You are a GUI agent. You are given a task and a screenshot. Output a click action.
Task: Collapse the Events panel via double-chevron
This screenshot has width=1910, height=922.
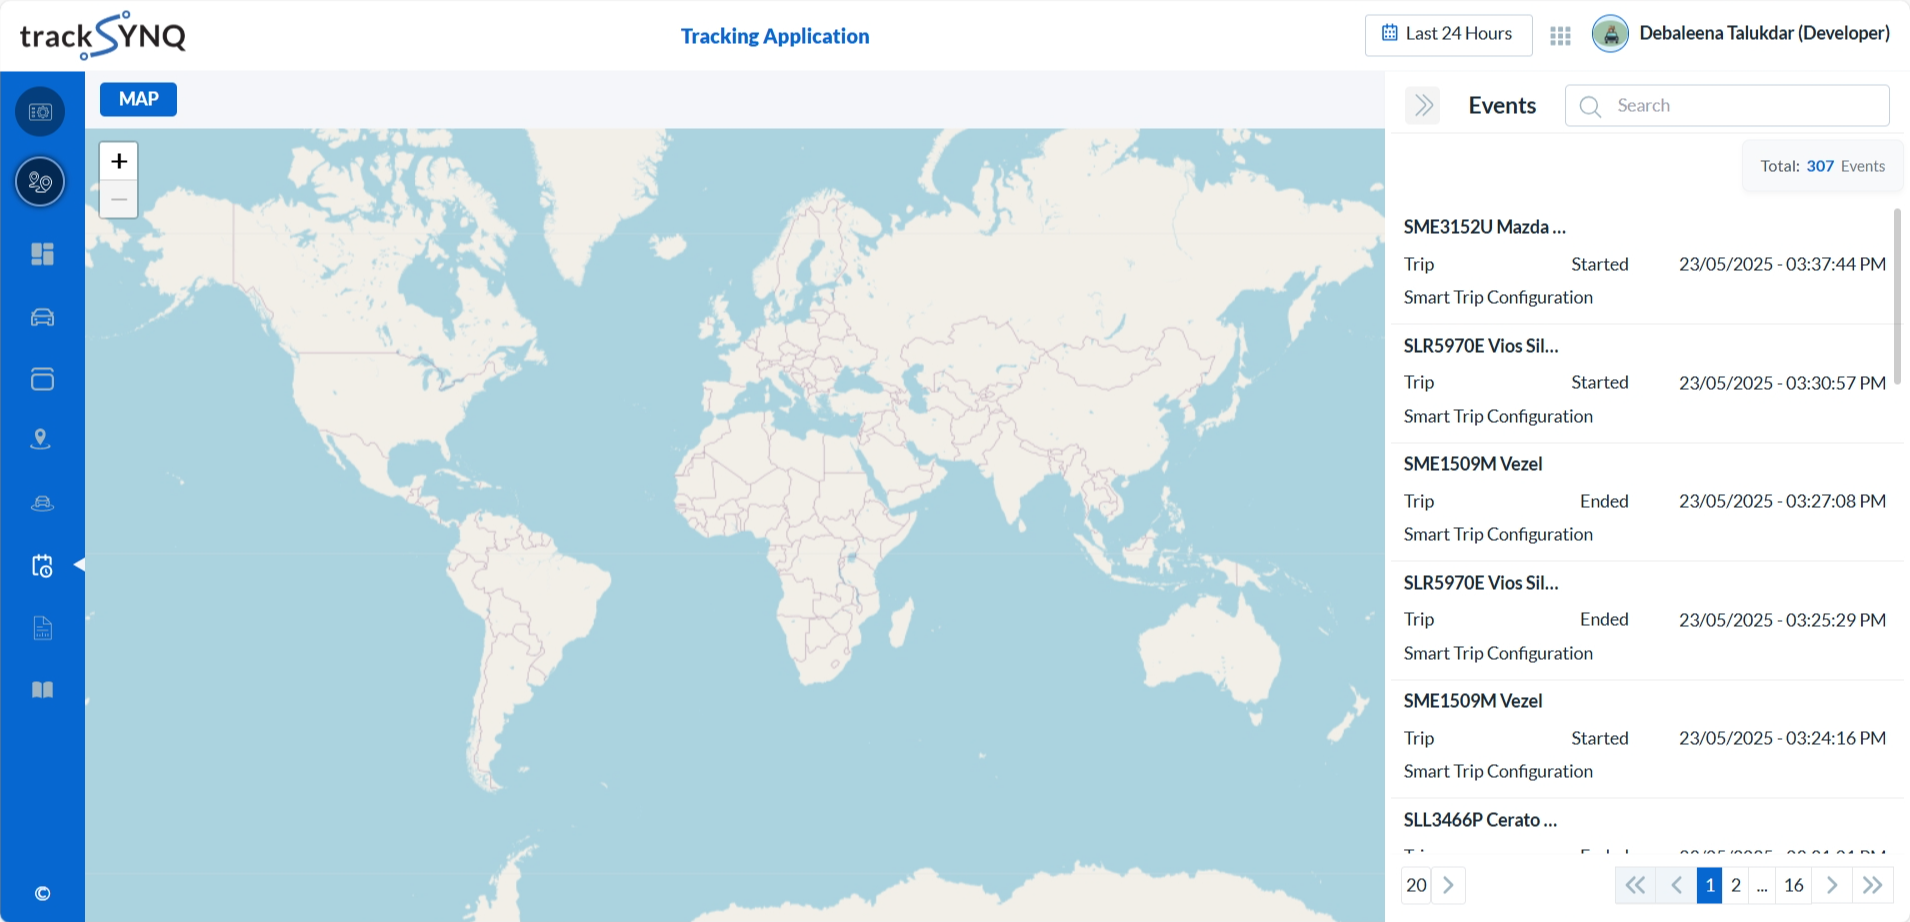[x=1422, y=105]
